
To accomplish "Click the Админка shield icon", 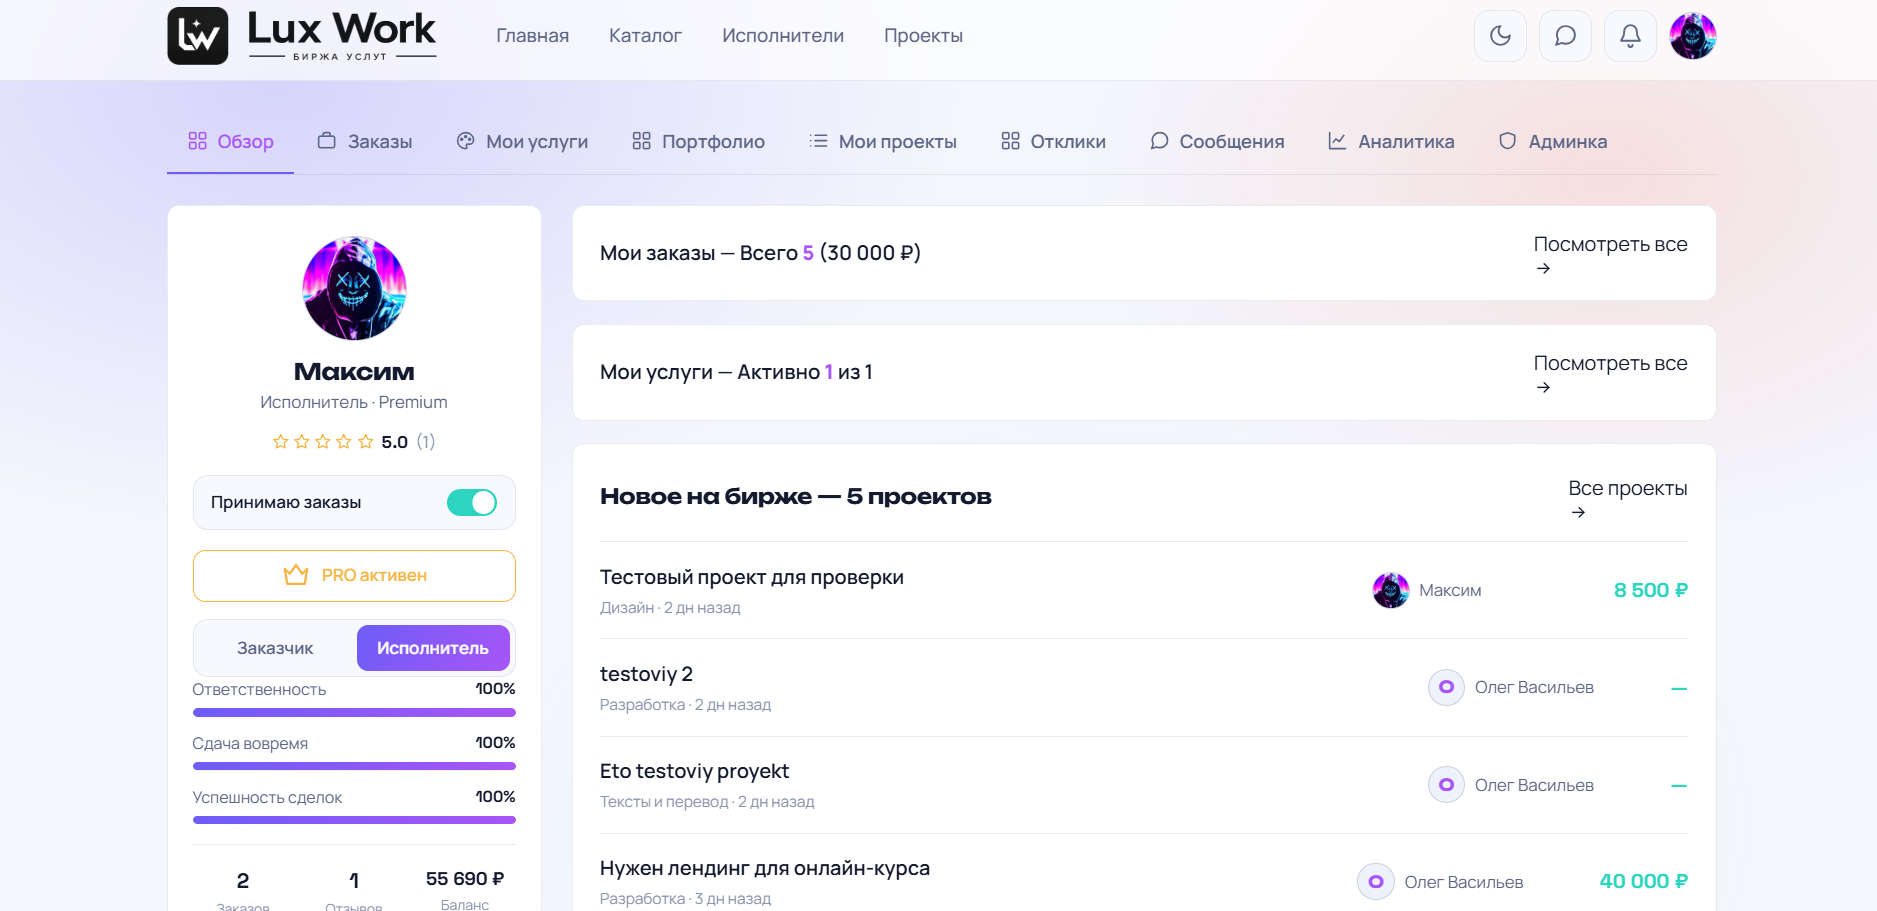I will tap(1507, 141).
